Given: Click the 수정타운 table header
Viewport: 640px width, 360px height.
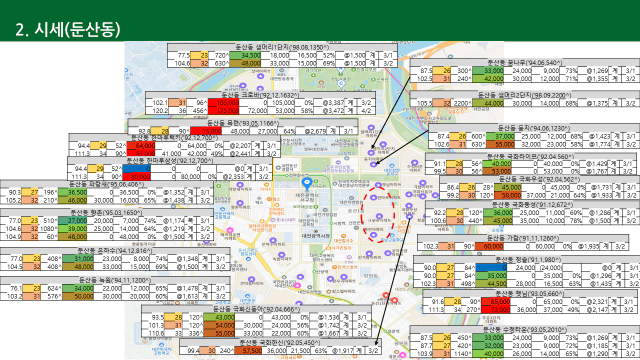Looking at the screenshot, I should 524,329.
